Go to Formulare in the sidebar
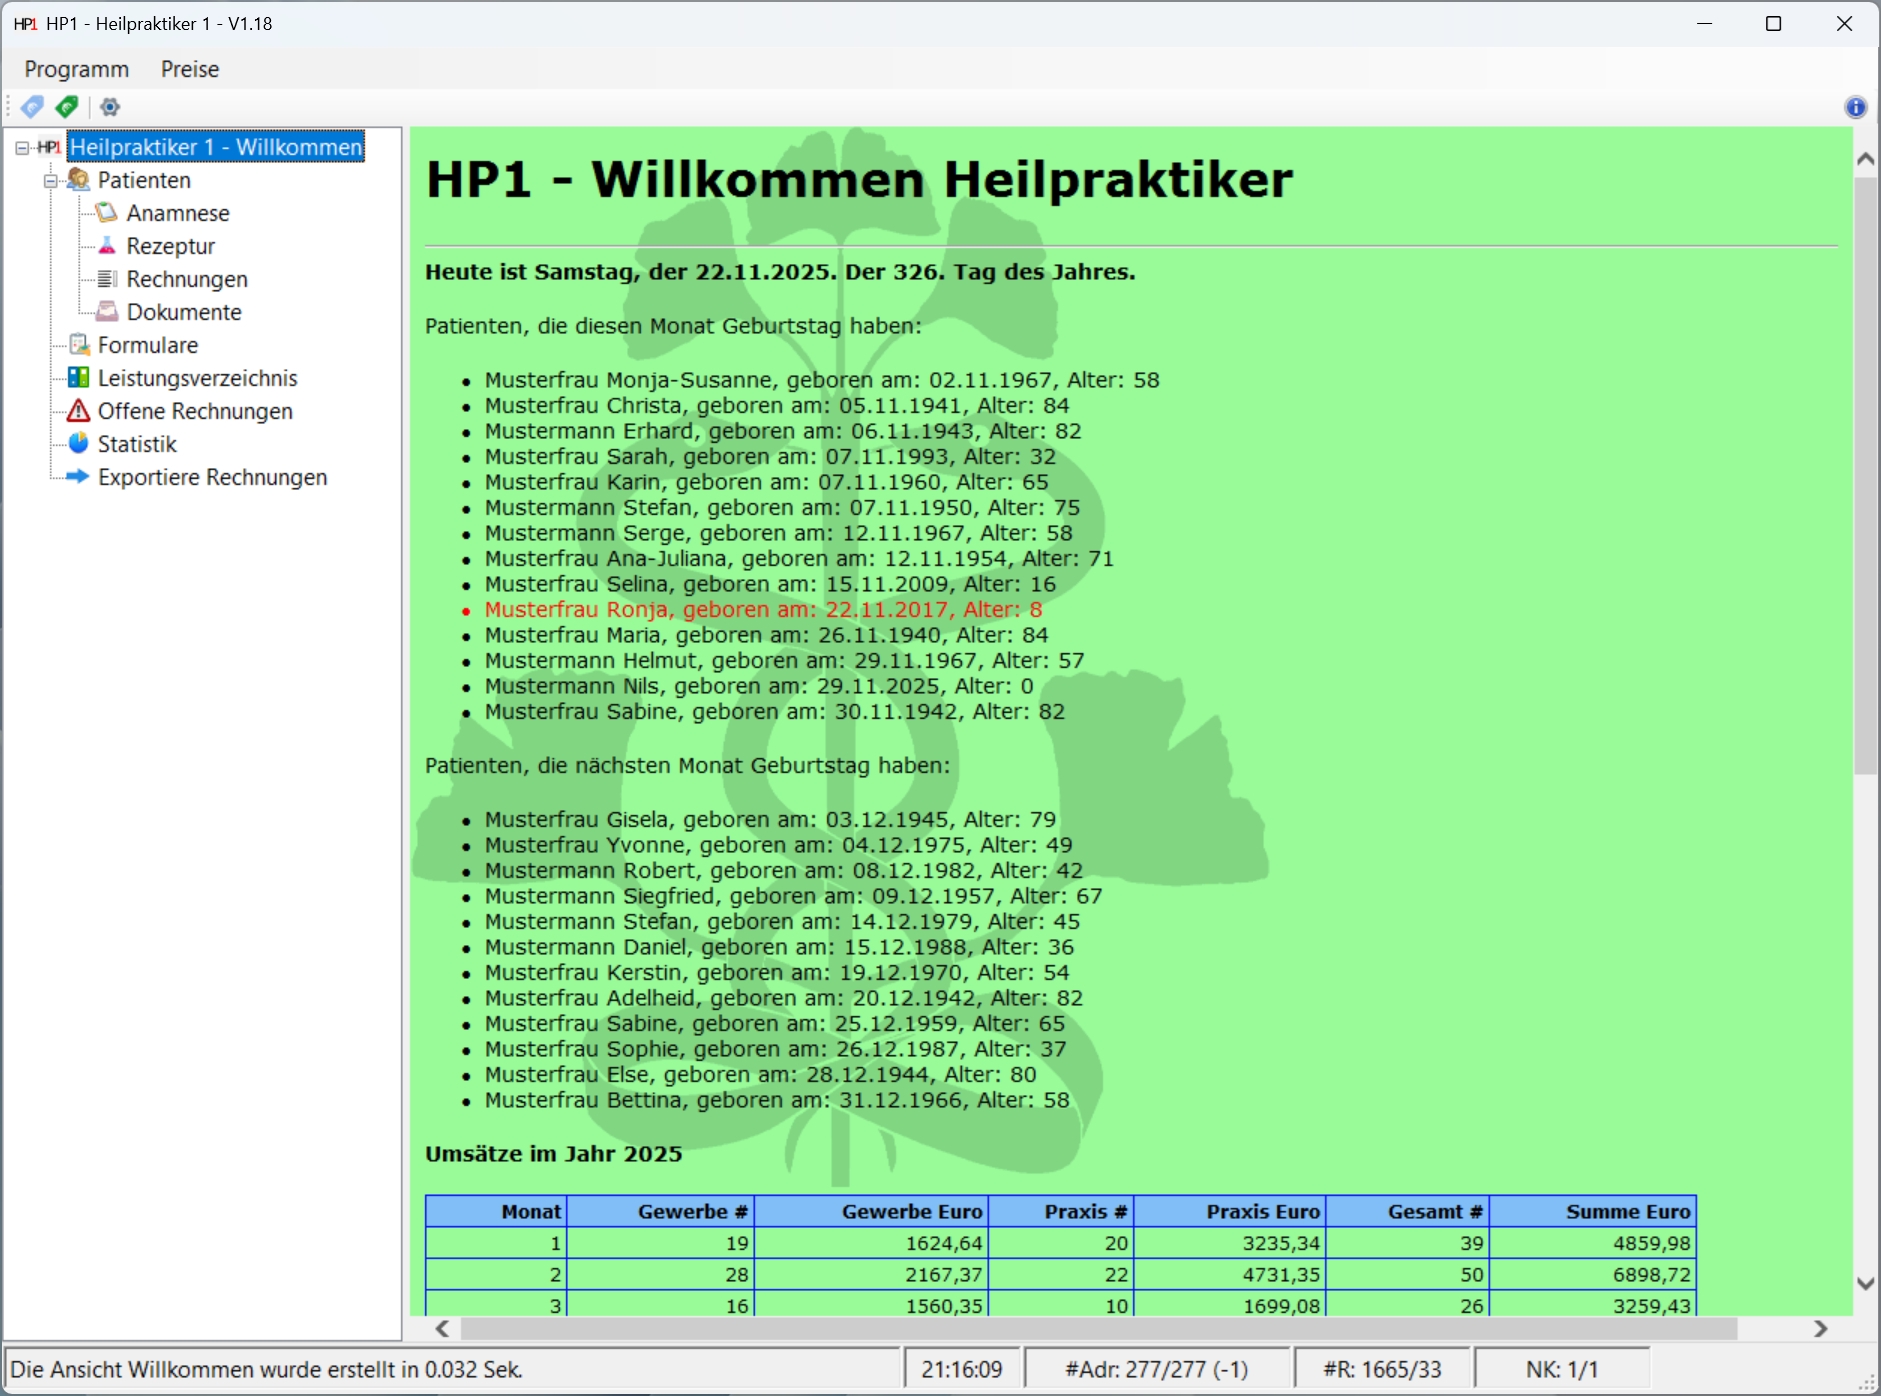Screen dimensions: 1881x1396 pos(148,345)
